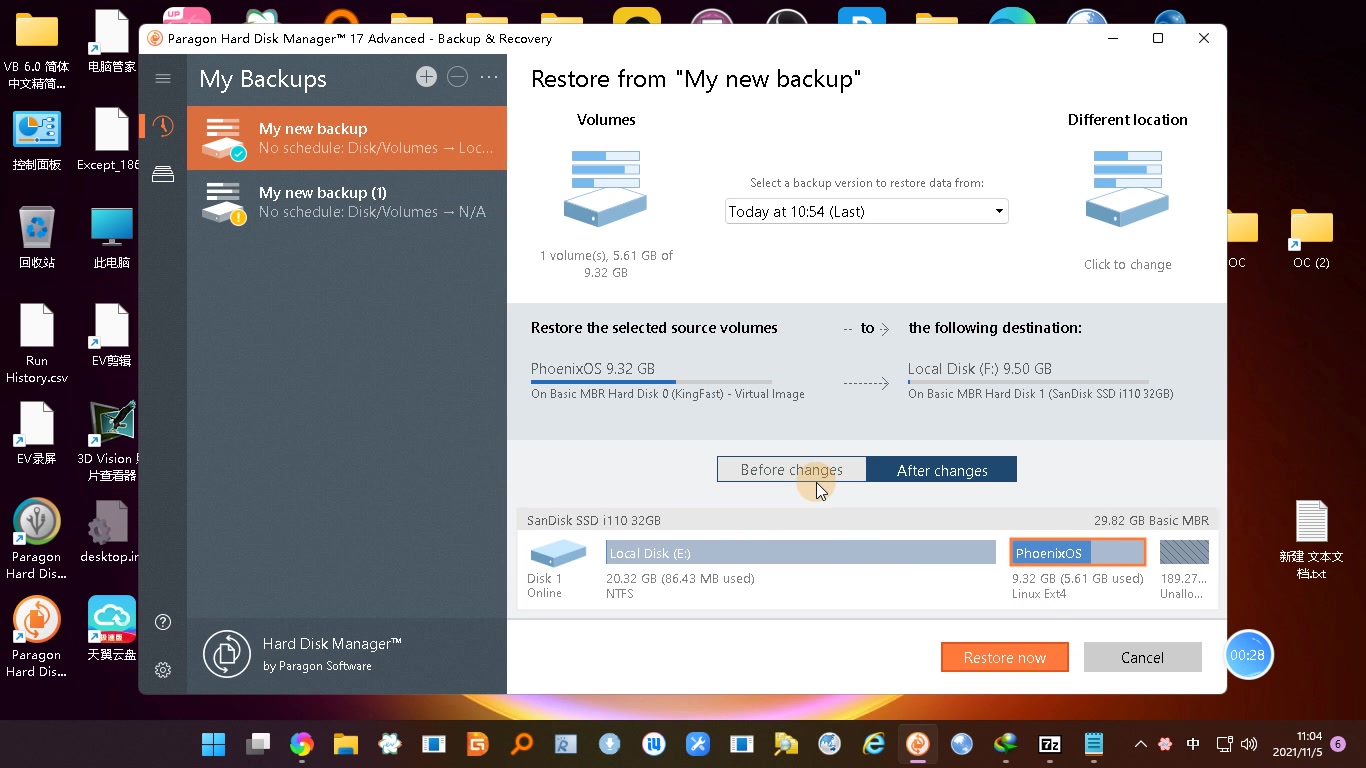Open the Recycle Bin desktop icon
1366x768 pixels.
[x=37, y=238]
